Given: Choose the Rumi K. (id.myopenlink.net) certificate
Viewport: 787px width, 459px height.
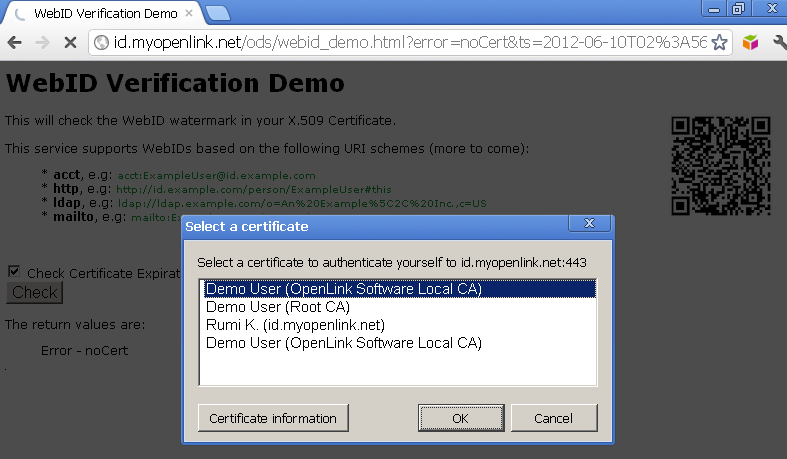Looking at the screenshot, I should 295,325.
